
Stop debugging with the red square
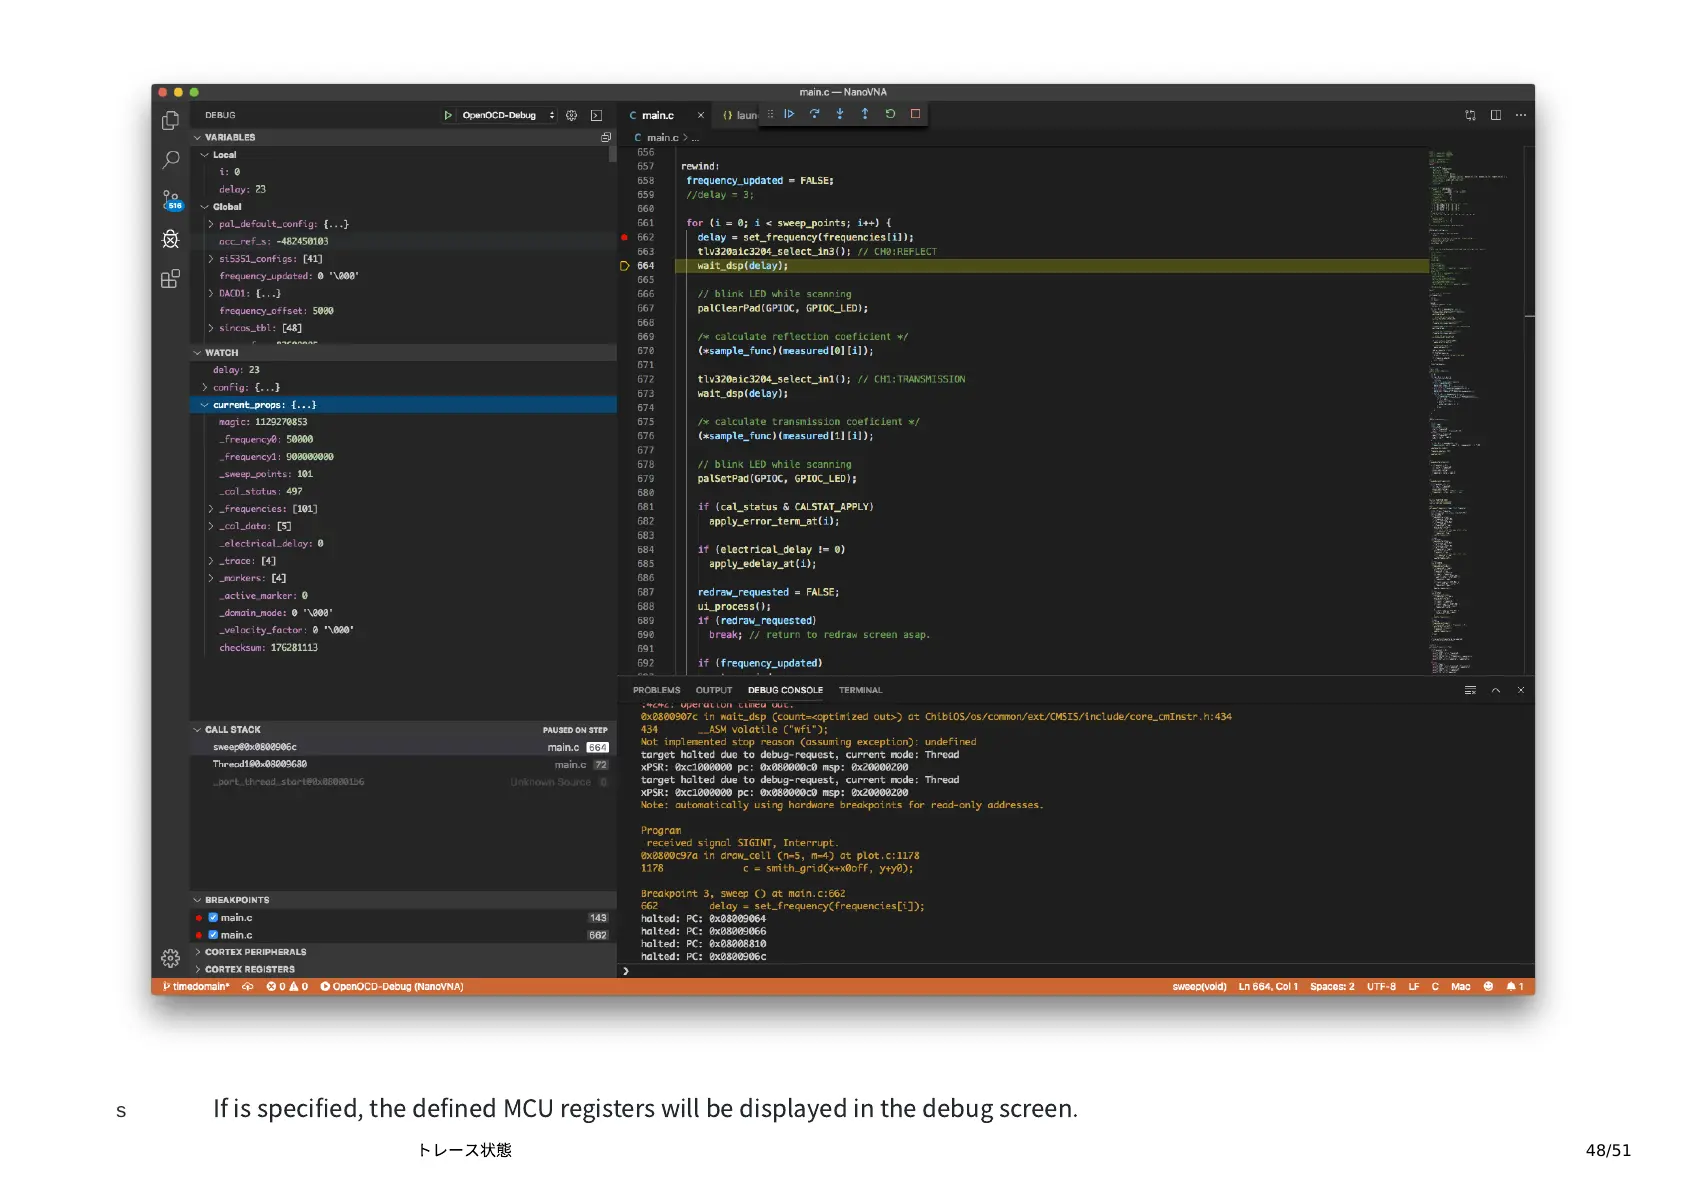pyautogui.click(x=915, y=114)
